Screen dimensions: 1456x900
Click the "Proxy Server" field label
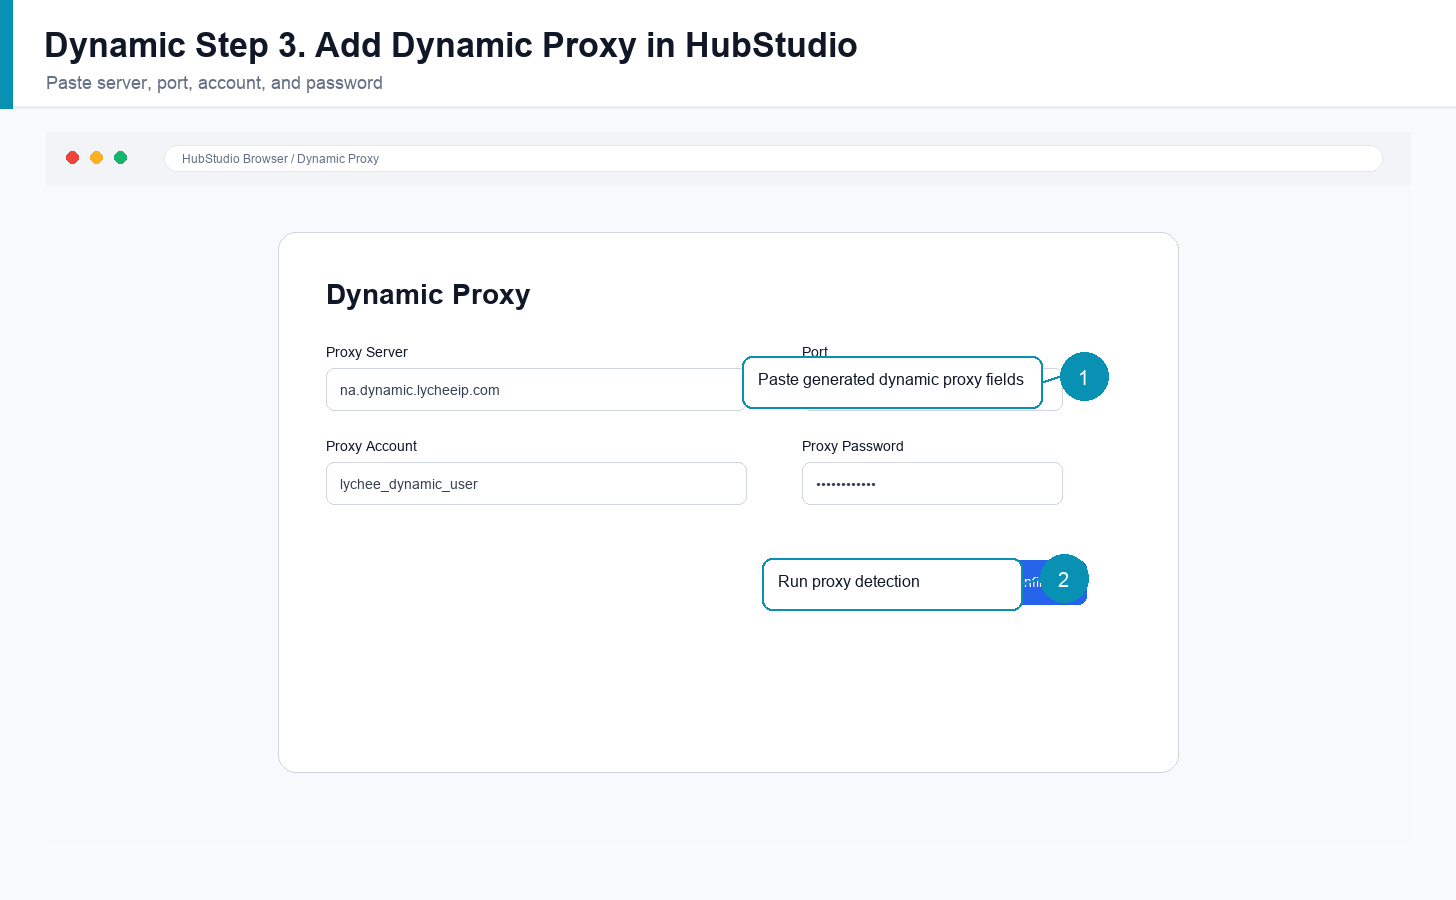coord(367,352)
